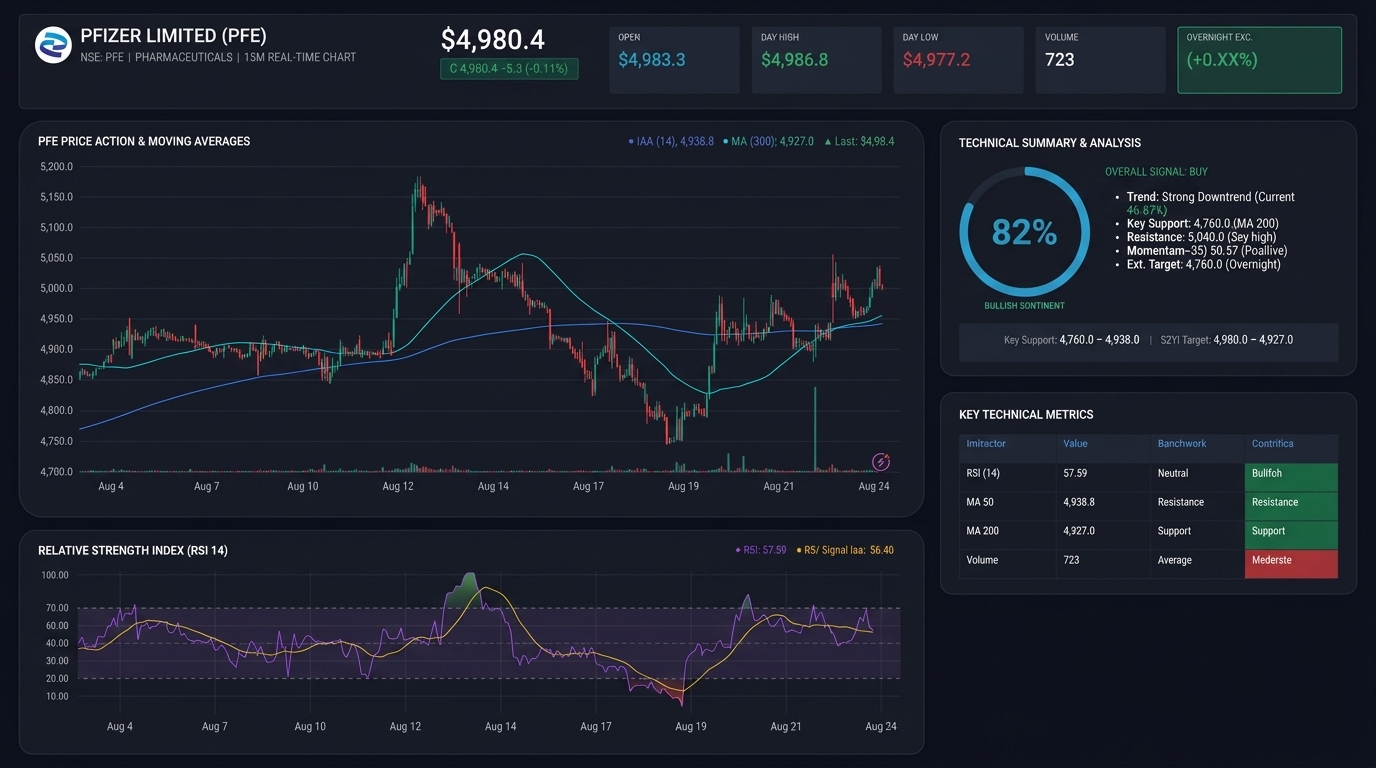The image size is (1376, 768).
Task: Open the OVERNIGHT EXC. card
Action: click(1259, 60)
